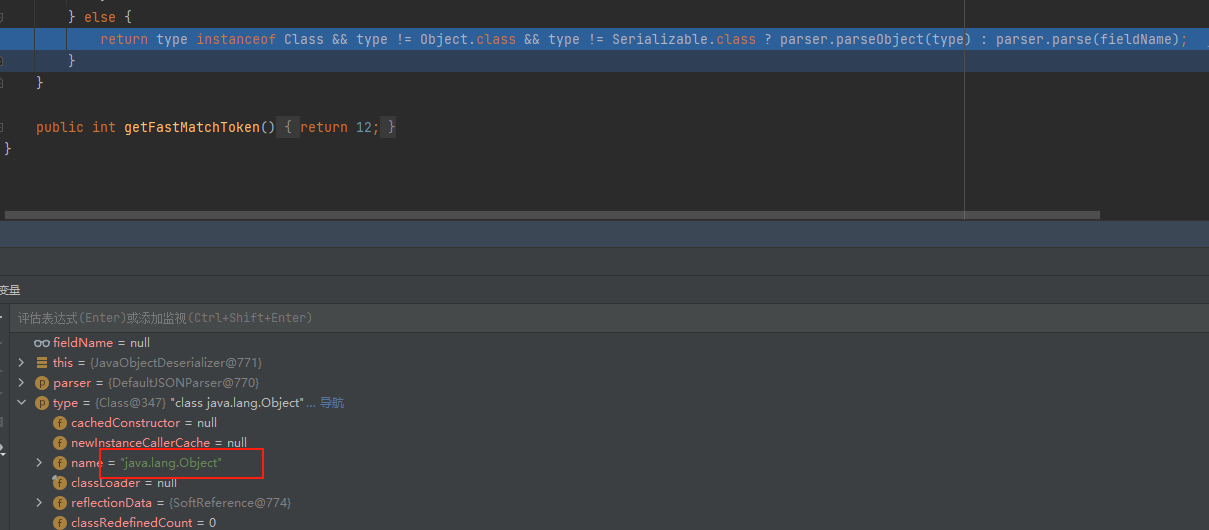Click the 导航 navigate link

pyautogui.click(x=332, y=403)
